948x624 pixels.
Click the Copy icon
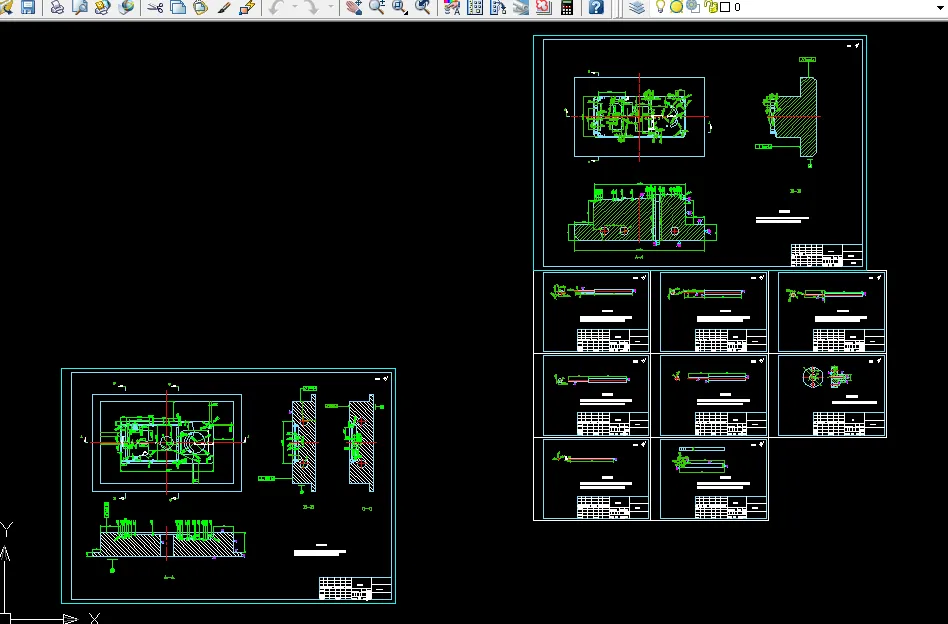coord(178,7)
